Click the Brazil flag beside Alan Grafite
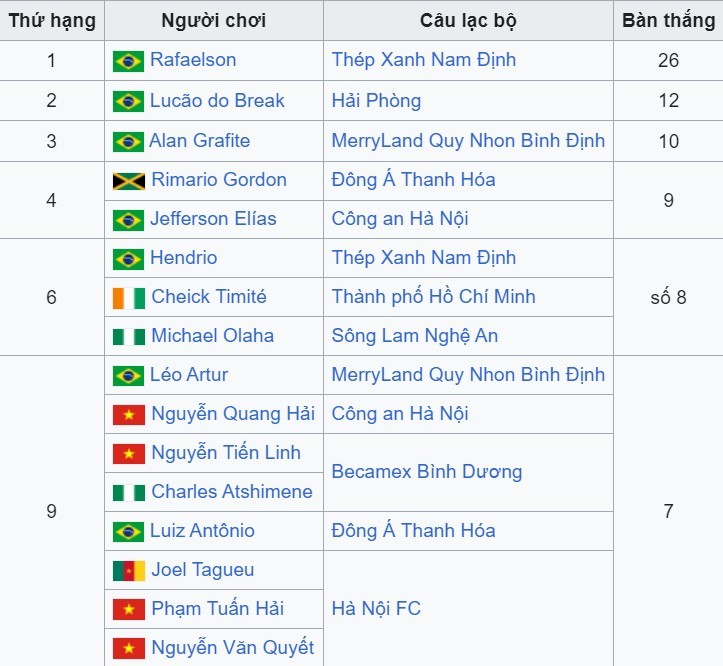Viewport: 723px width, 666px height. click(128, 142)
